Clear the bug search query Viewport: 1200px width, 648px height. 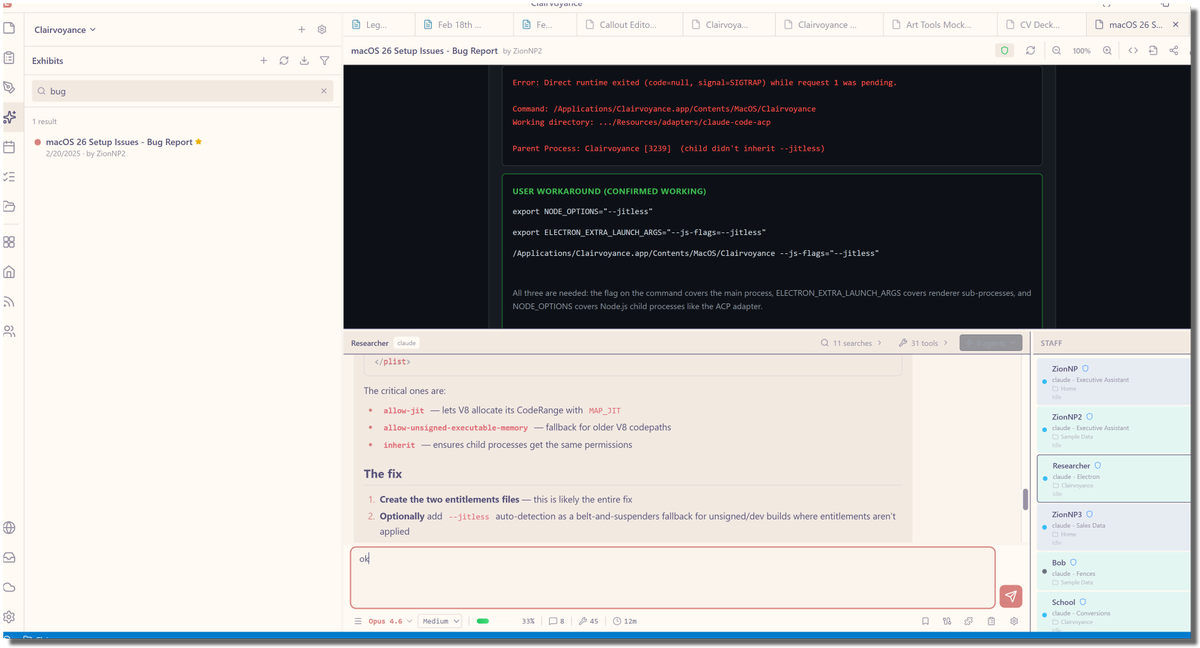(x=324, y=91)
